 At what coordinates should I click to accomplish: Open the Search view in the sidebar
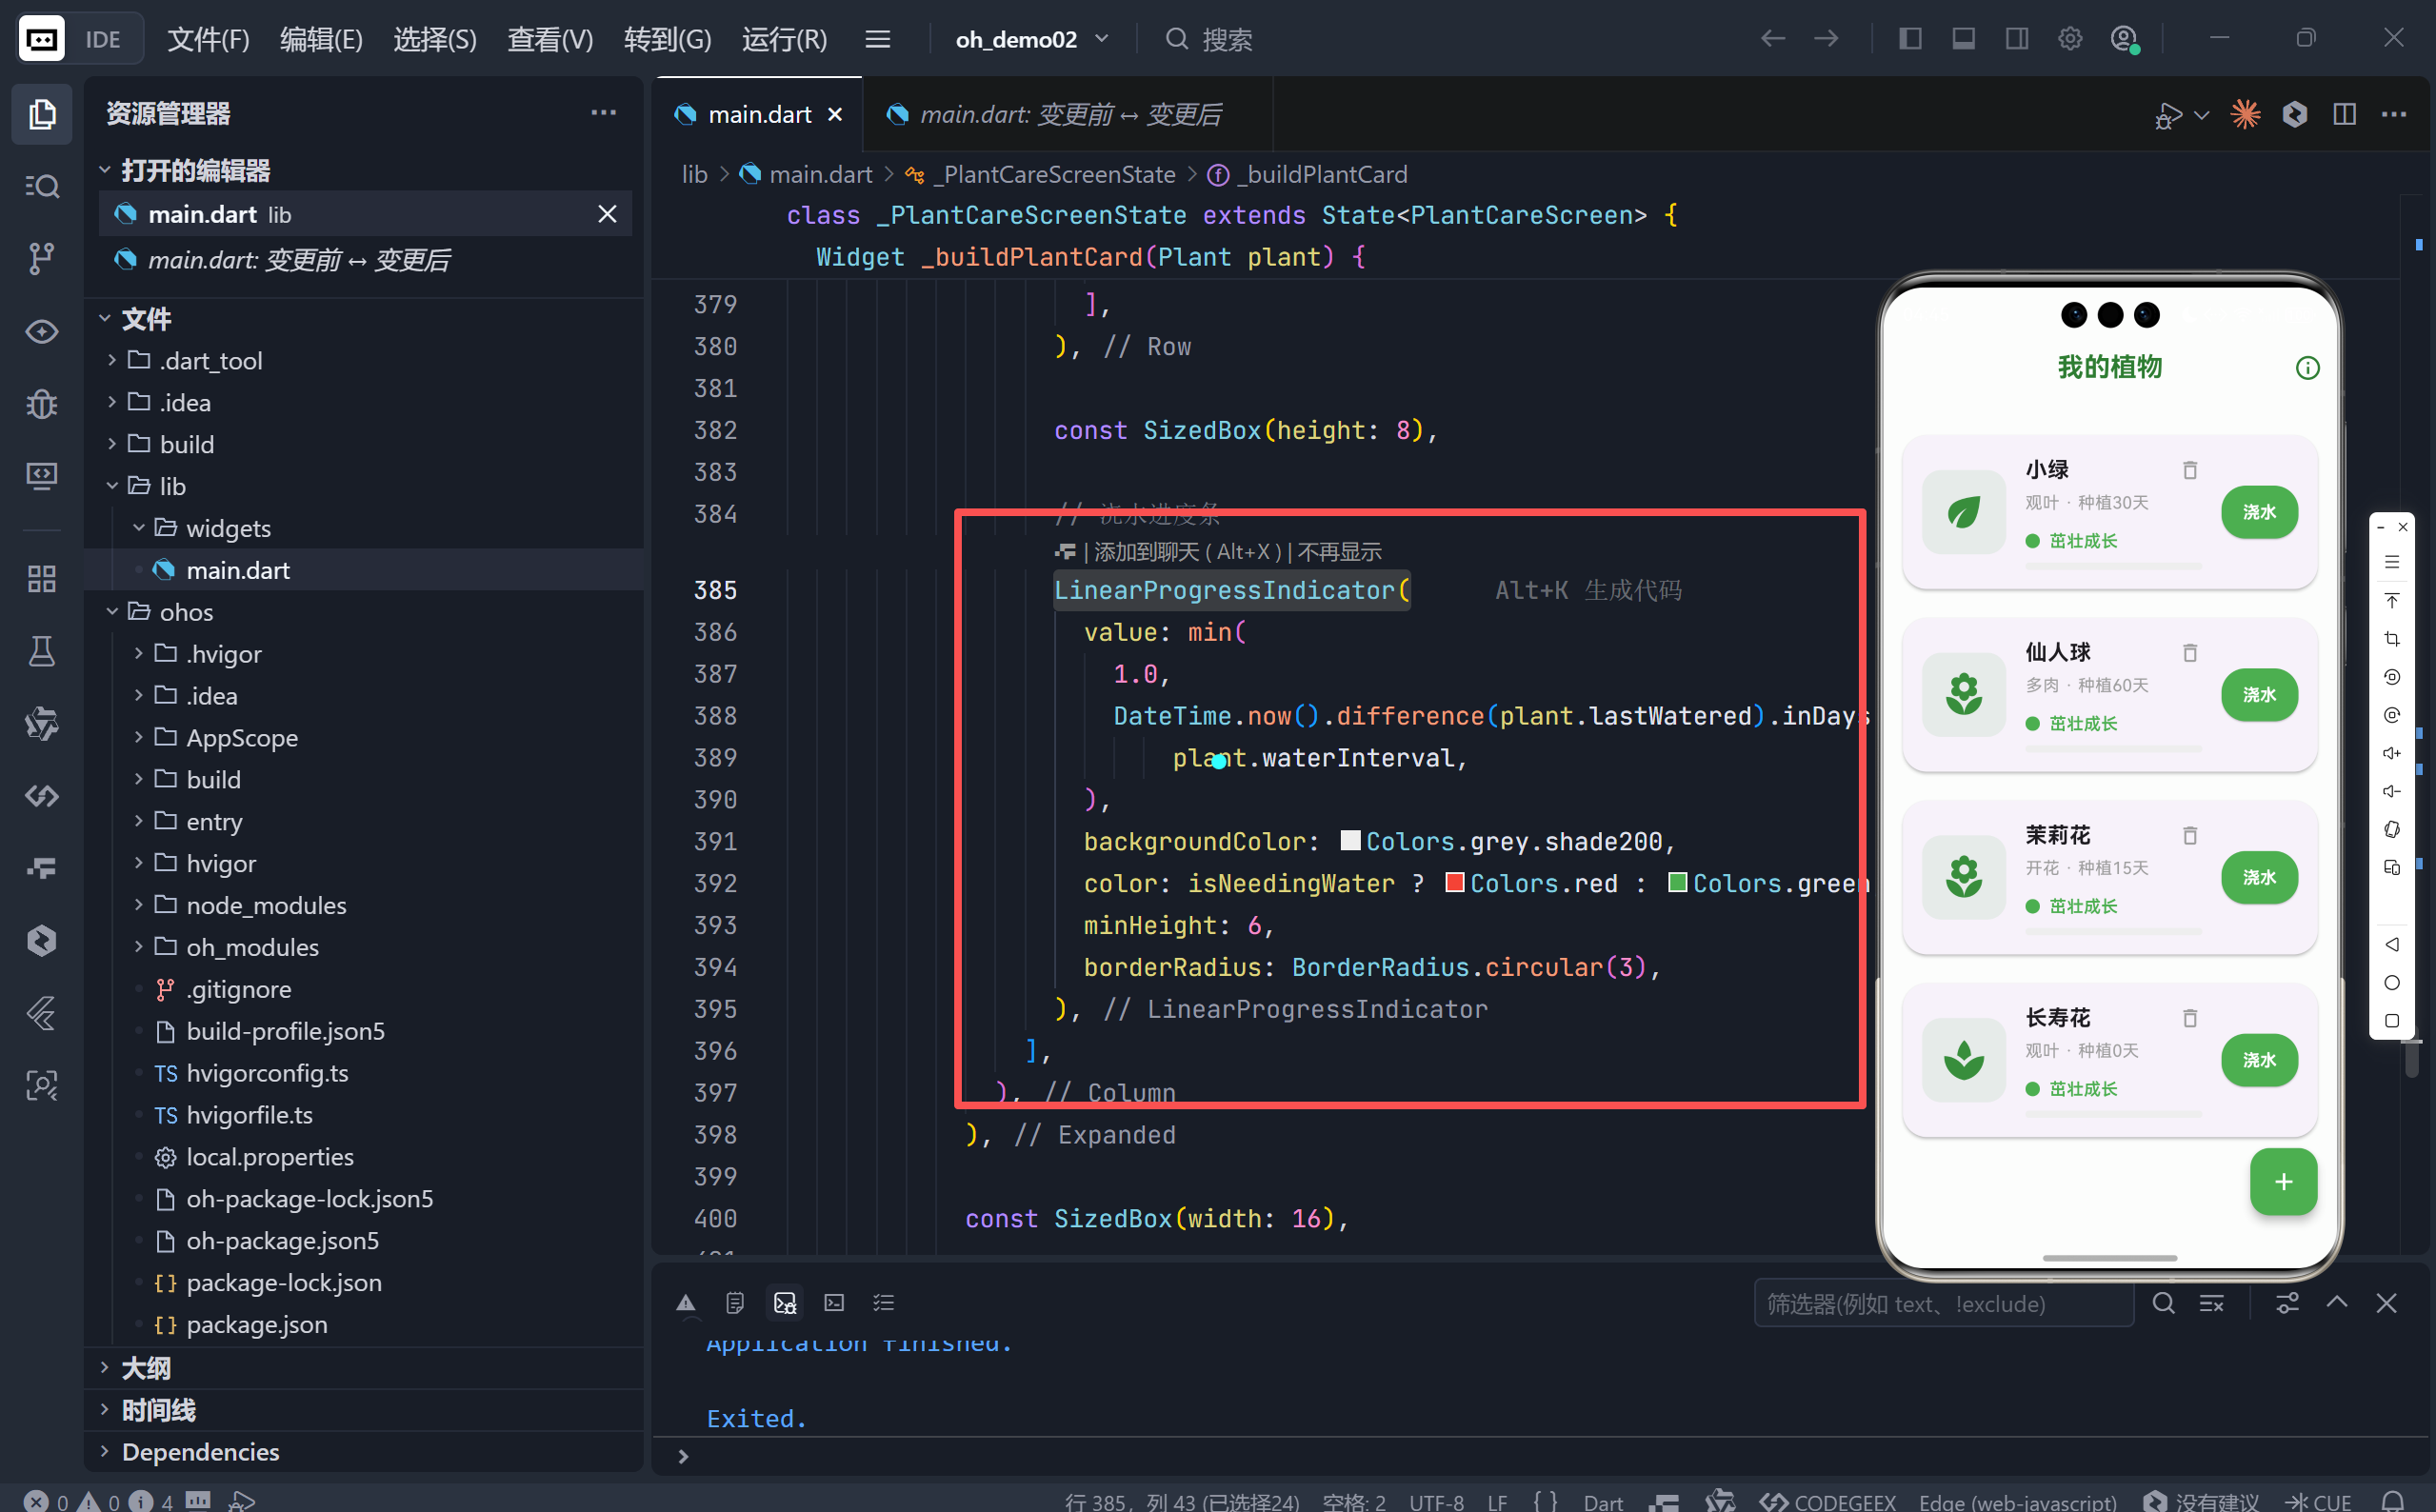tap(41, 186)
